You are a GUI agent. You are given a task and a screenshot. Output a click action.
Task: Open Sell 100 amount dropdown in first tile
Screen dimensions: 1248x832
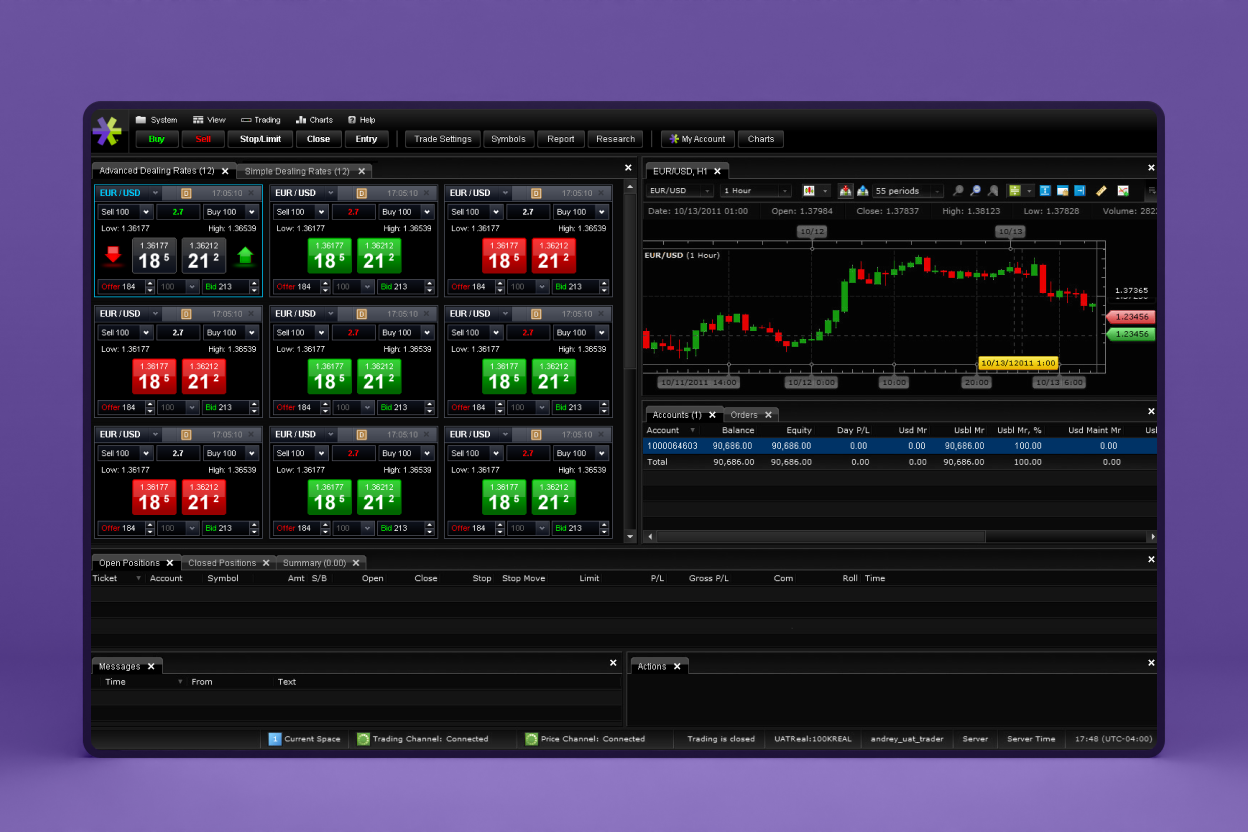146,212
